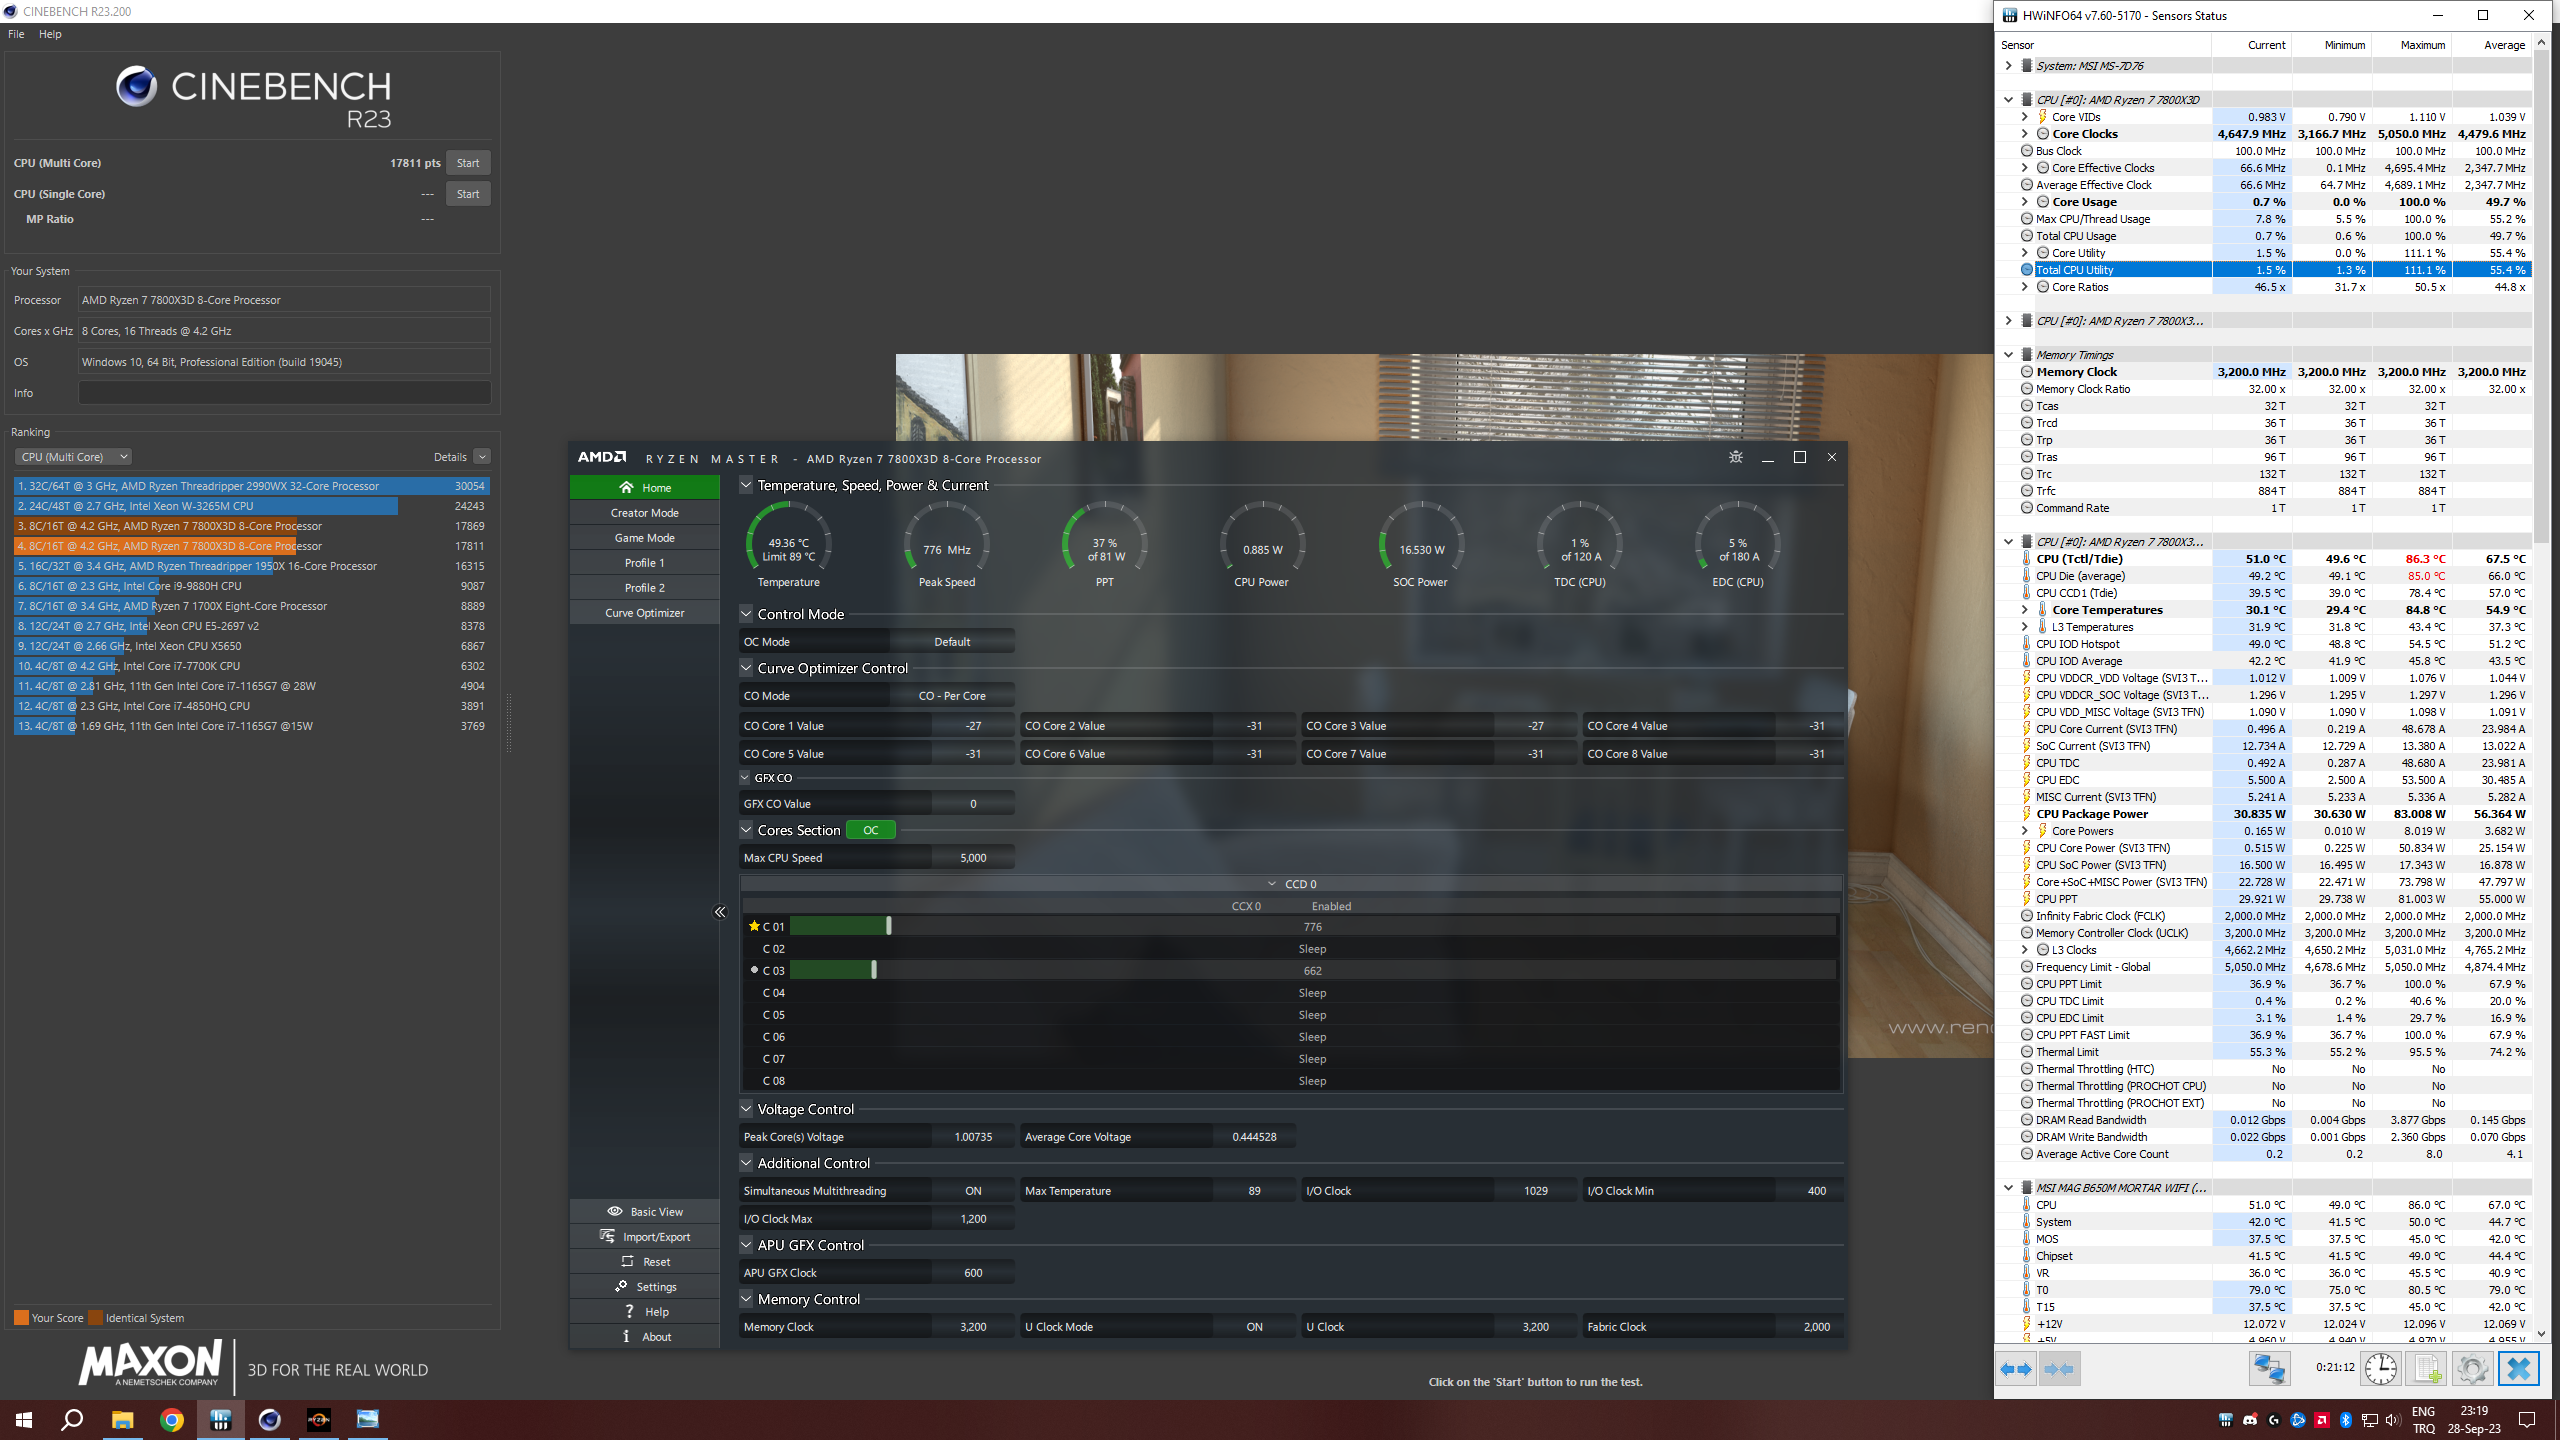The width and height of the screenshot is (2560, 1440).
Task: Start the CPU (Multi Core) test
Action: tap(467, 163)
